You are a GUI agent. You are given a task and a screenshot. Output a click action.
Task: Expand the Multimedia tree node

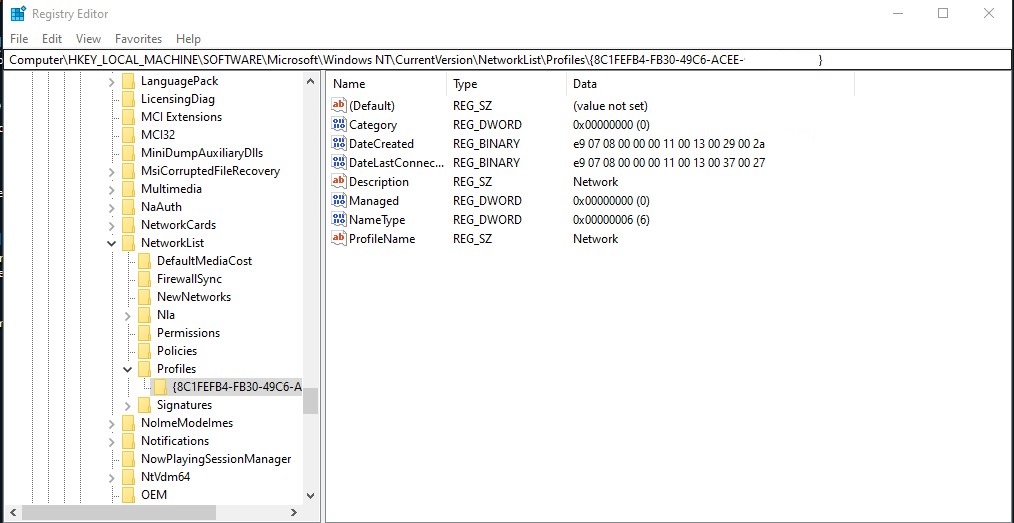[x=111, y=189]
